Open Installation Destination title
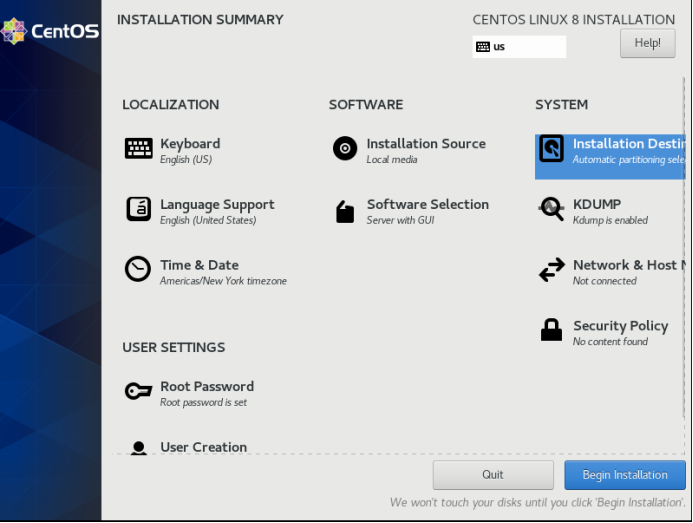 coord(629,144)
